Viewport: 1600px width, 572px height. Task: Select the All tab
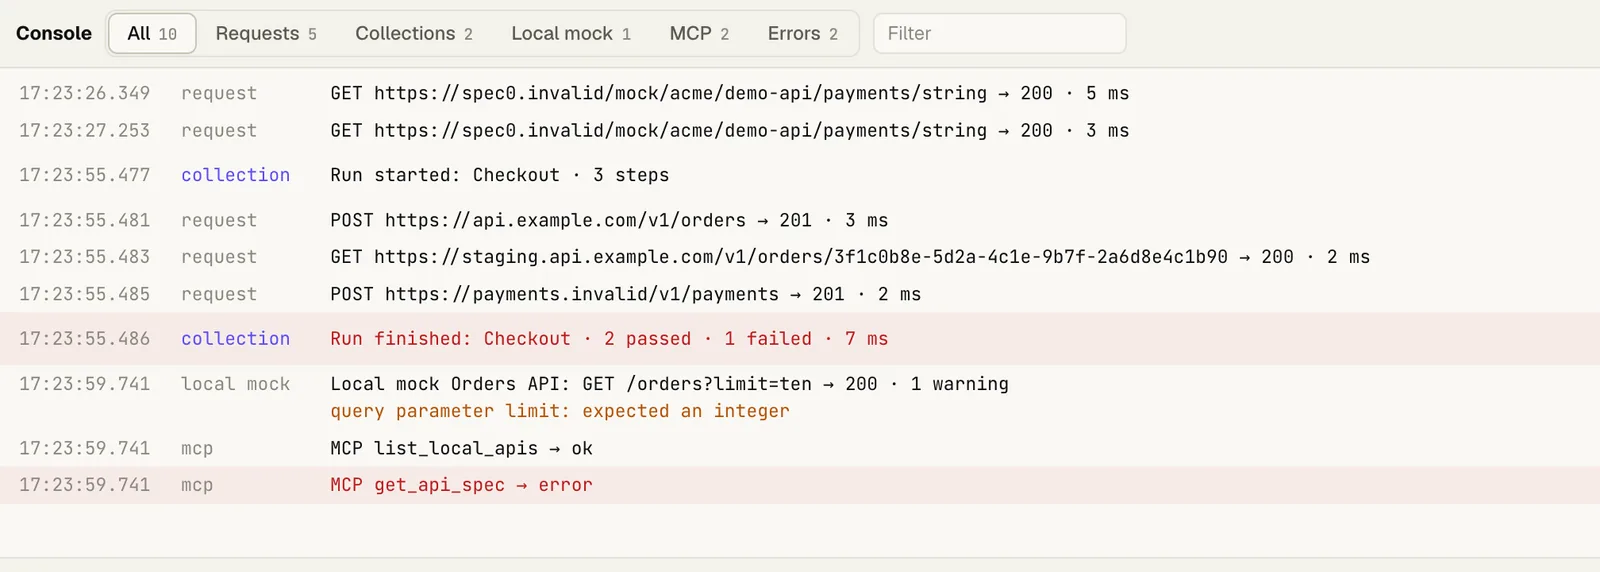[x=152, y=33]
